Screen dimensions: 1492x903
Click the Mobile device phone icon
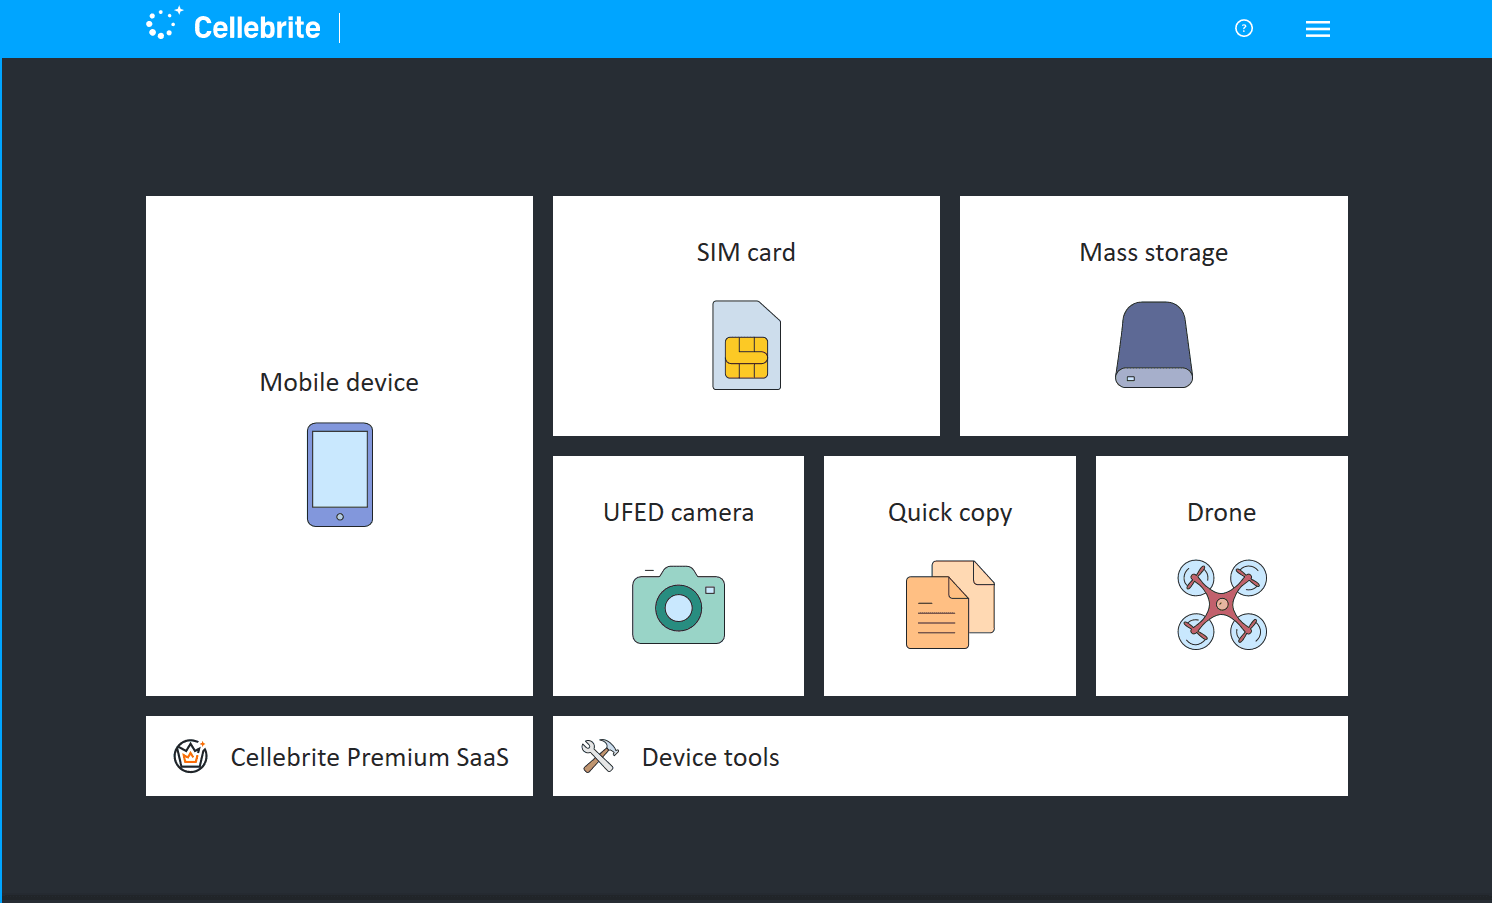click(339, 475)
